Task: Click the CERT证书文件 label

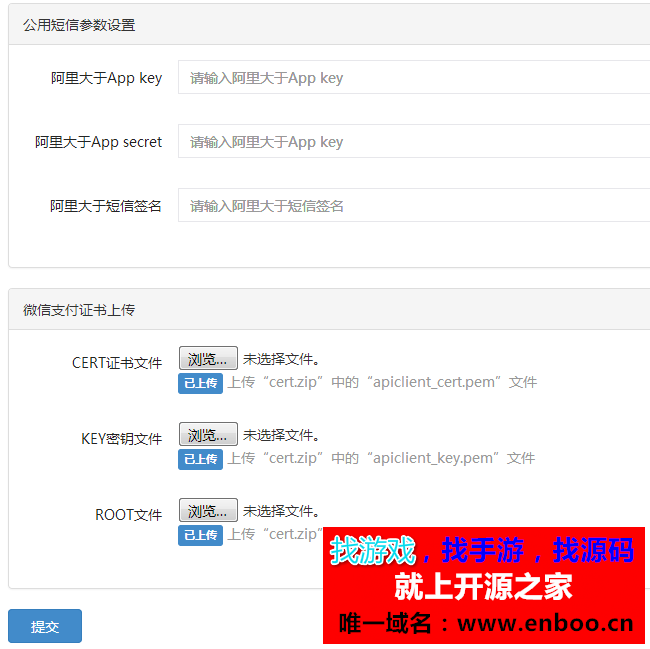Action: 117,363
